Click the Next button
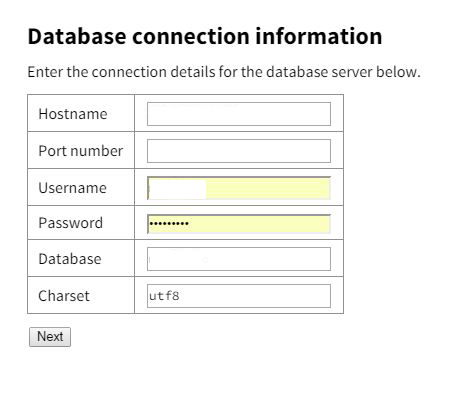 point(50,337)
